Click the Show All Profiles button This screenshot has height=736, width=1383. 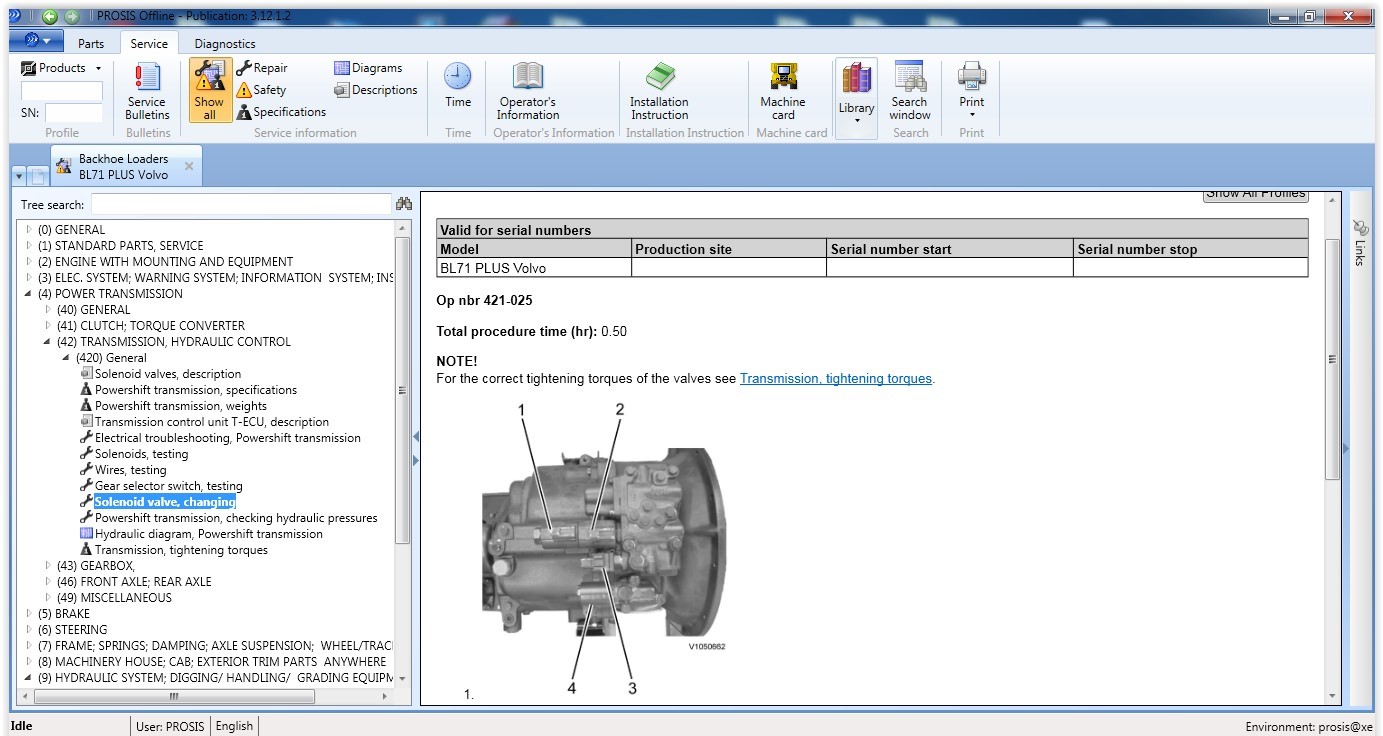point(1255,195)
